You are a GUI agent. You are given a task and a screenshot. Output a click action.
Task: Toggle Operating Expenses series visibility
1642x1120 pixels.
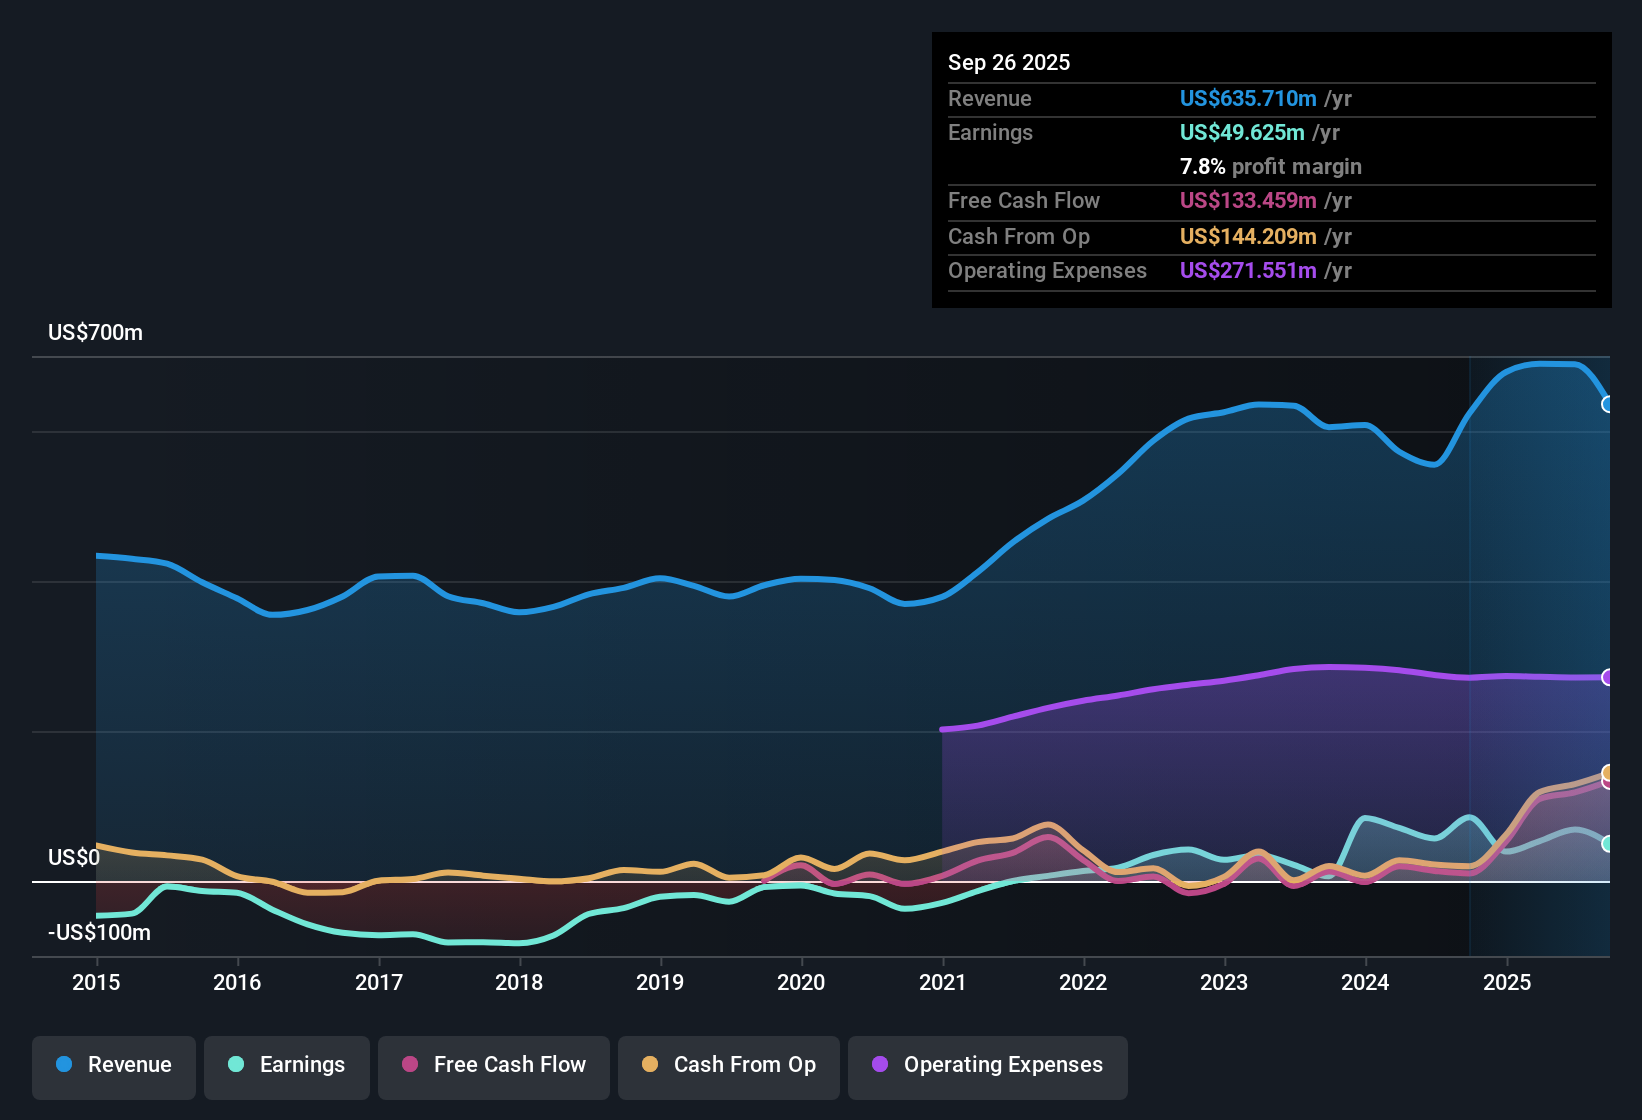(x=987, y=1065)
